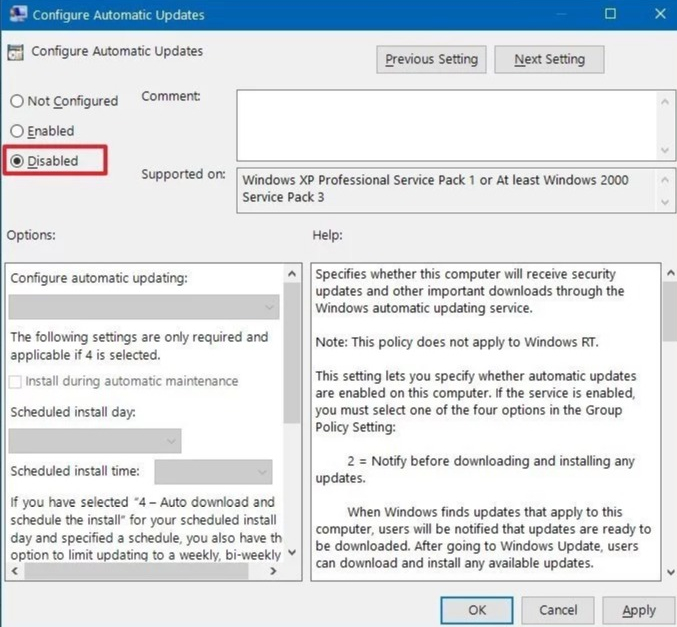Click Supported on box scroll up arrow
677x627 pixels.
pyautogui.click(x=665, y=179)
